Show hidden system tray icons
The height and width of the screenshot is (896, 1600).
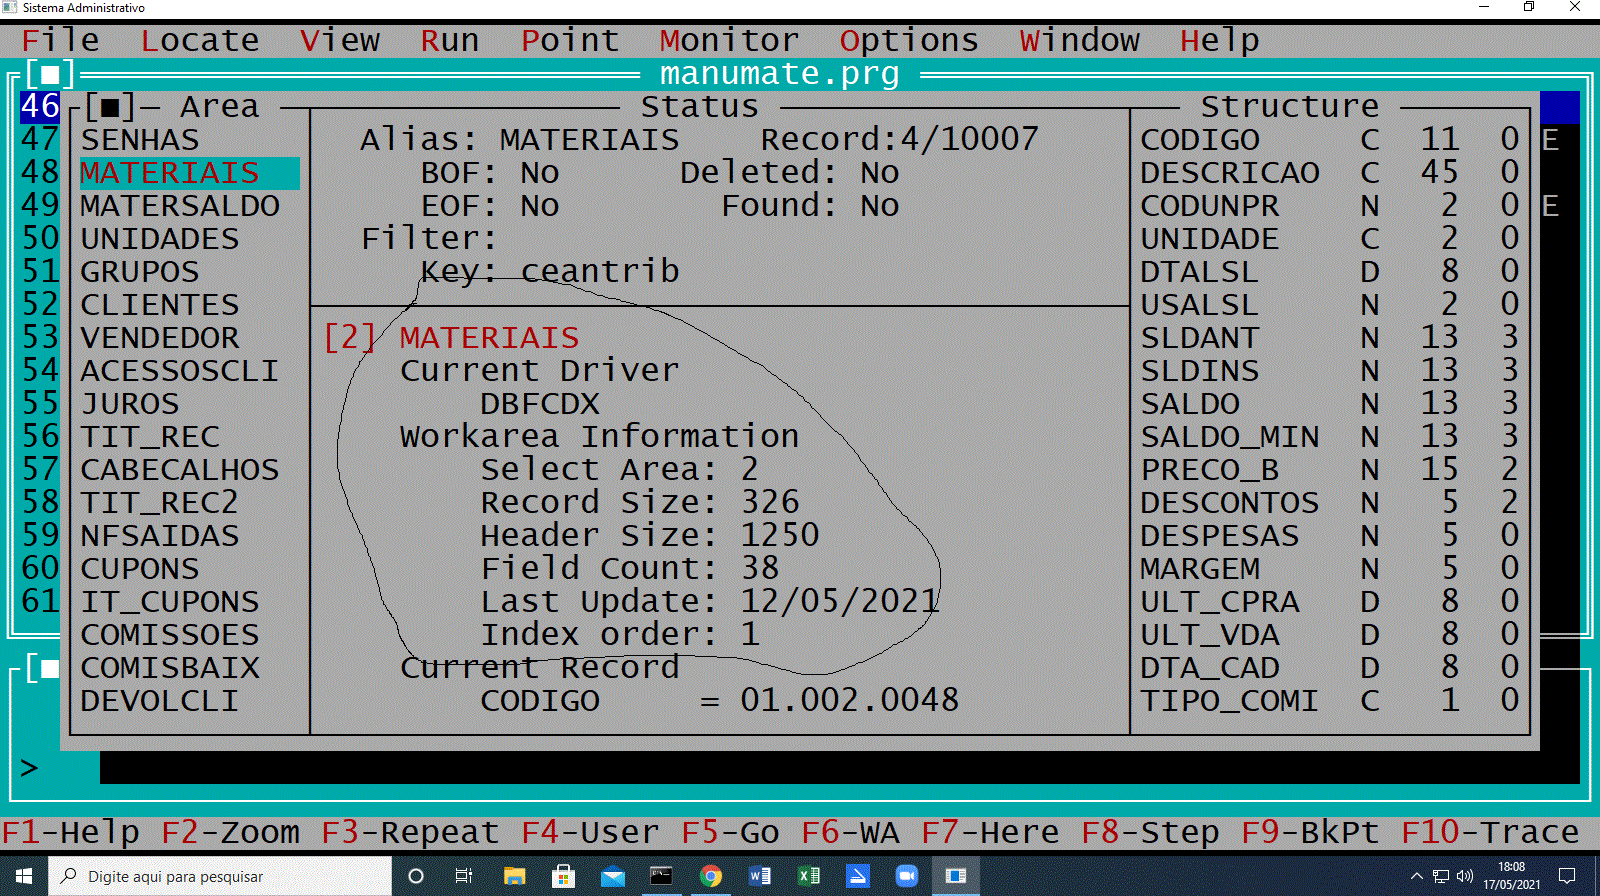tap(1416, 876)
